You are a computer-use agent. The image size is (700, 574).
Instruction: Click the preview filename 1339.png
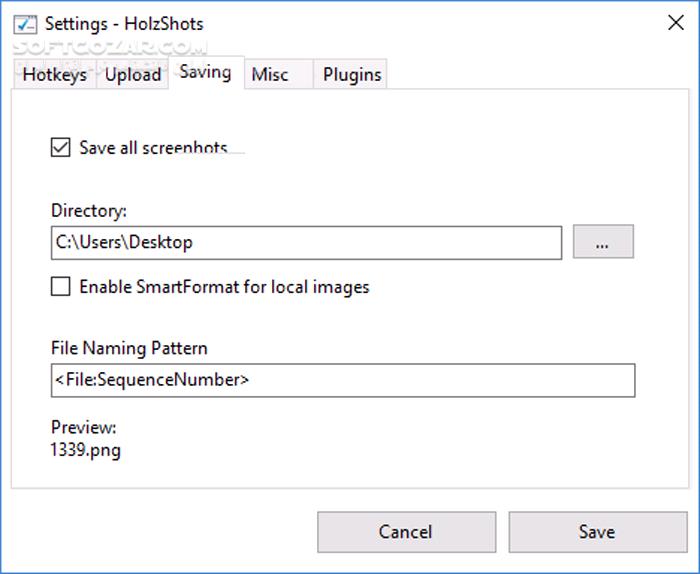[85, 450]
